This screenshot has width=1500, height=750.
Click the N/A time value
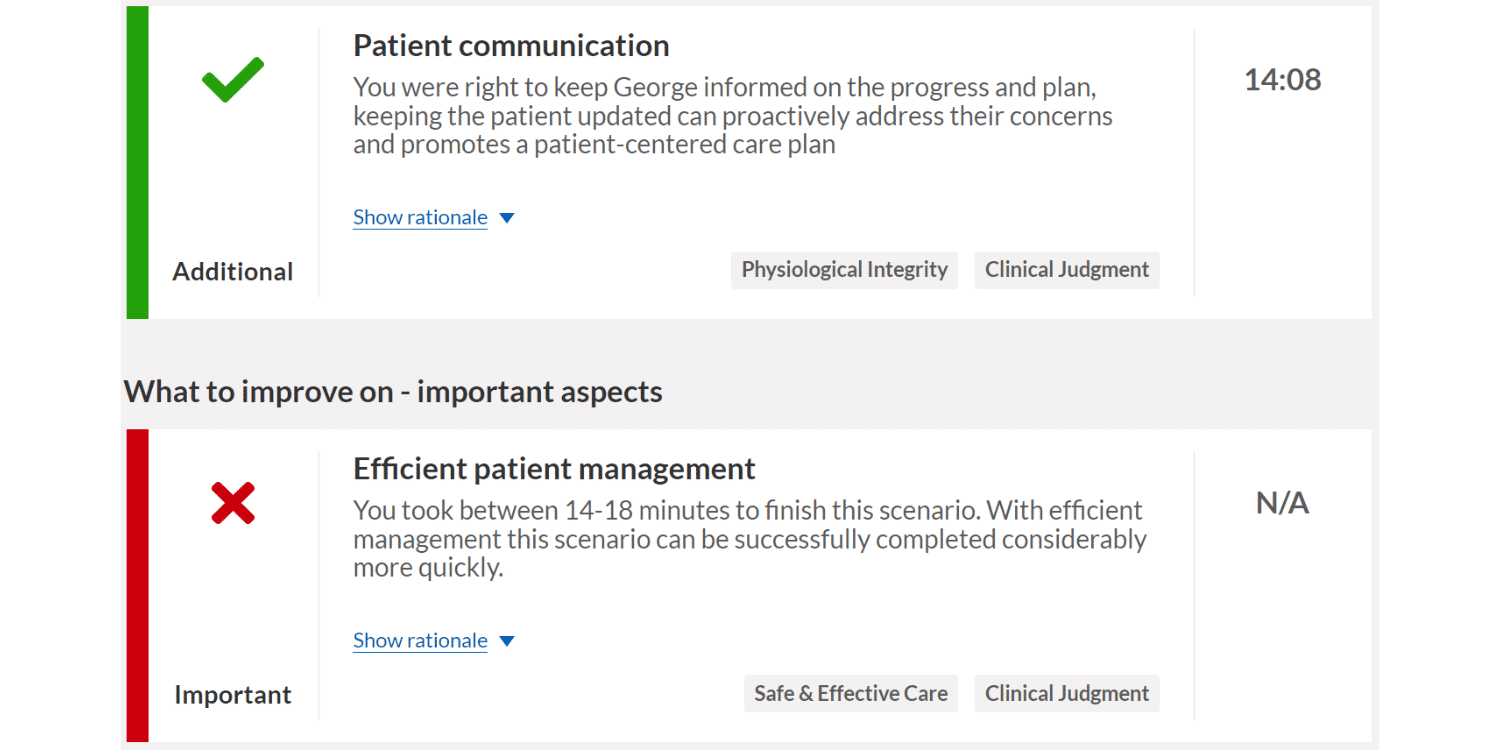click(x=1282, y=503)
